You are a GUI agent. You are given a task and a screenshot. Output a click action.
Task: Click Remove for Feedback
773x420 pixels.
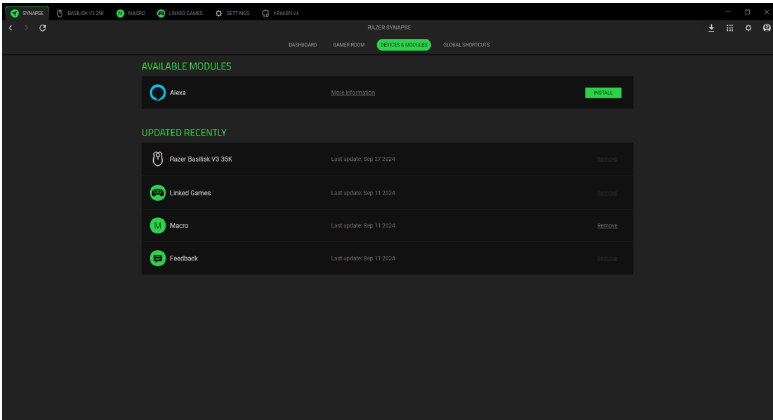(607, 258)
